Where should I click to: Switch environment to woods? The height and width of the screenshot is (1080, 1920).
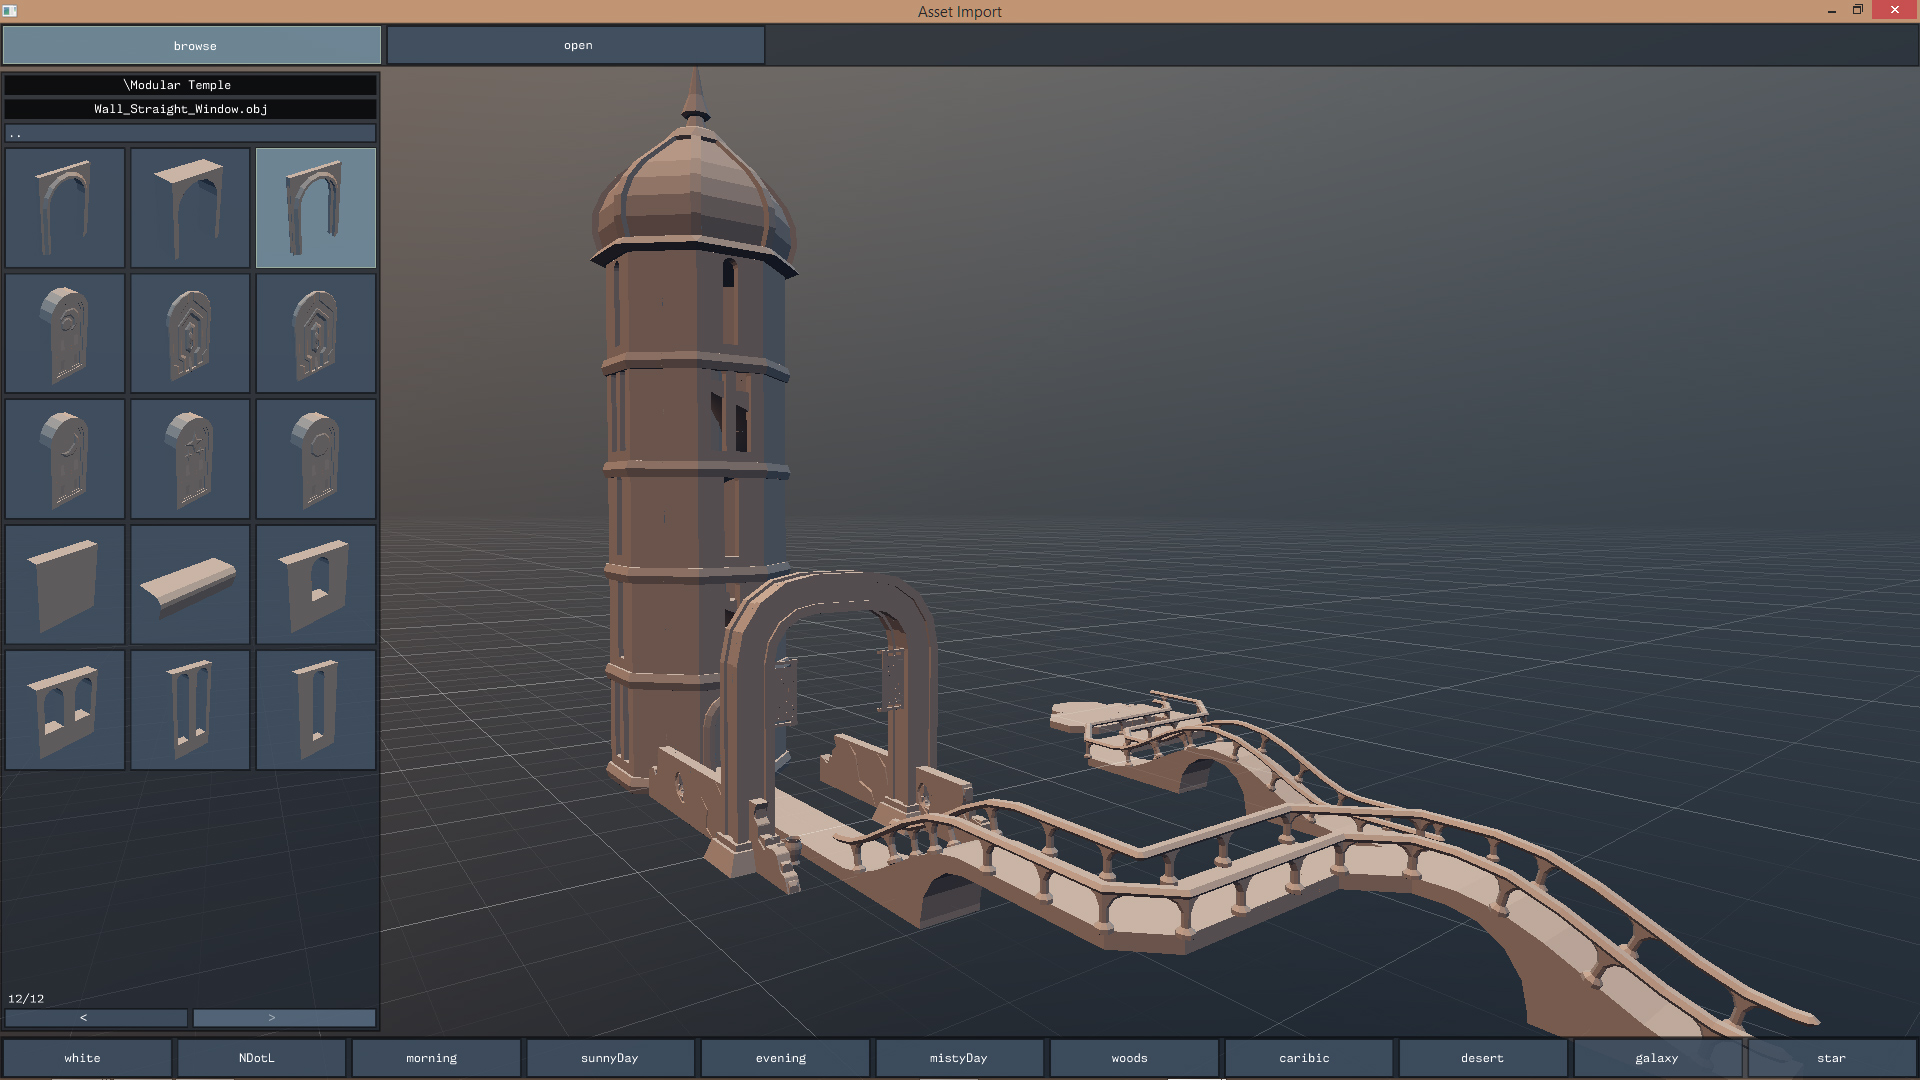point(1134,1058)
